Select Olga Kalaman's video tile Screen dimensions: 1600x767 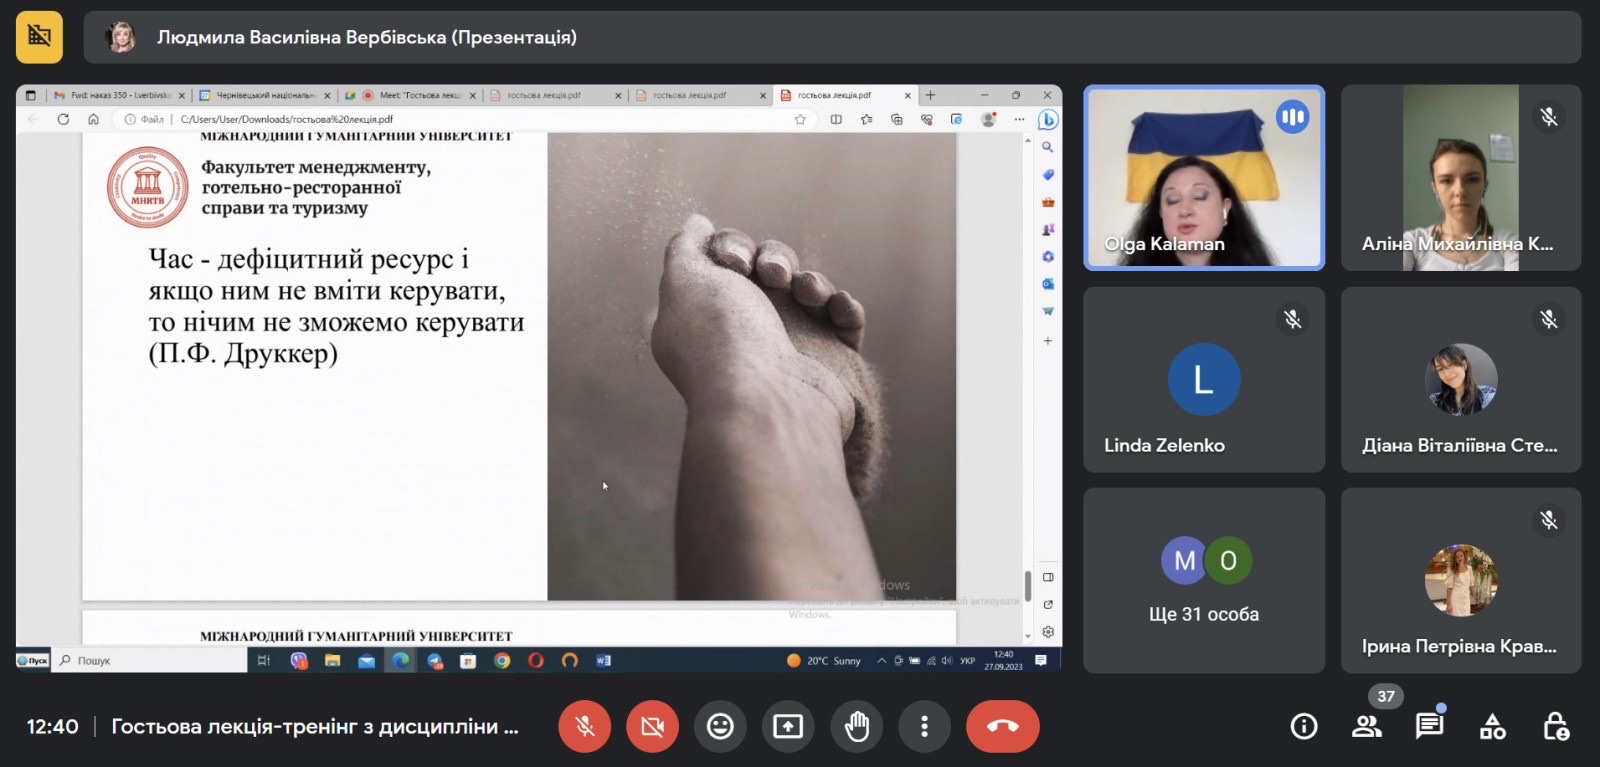[1203, 178]
